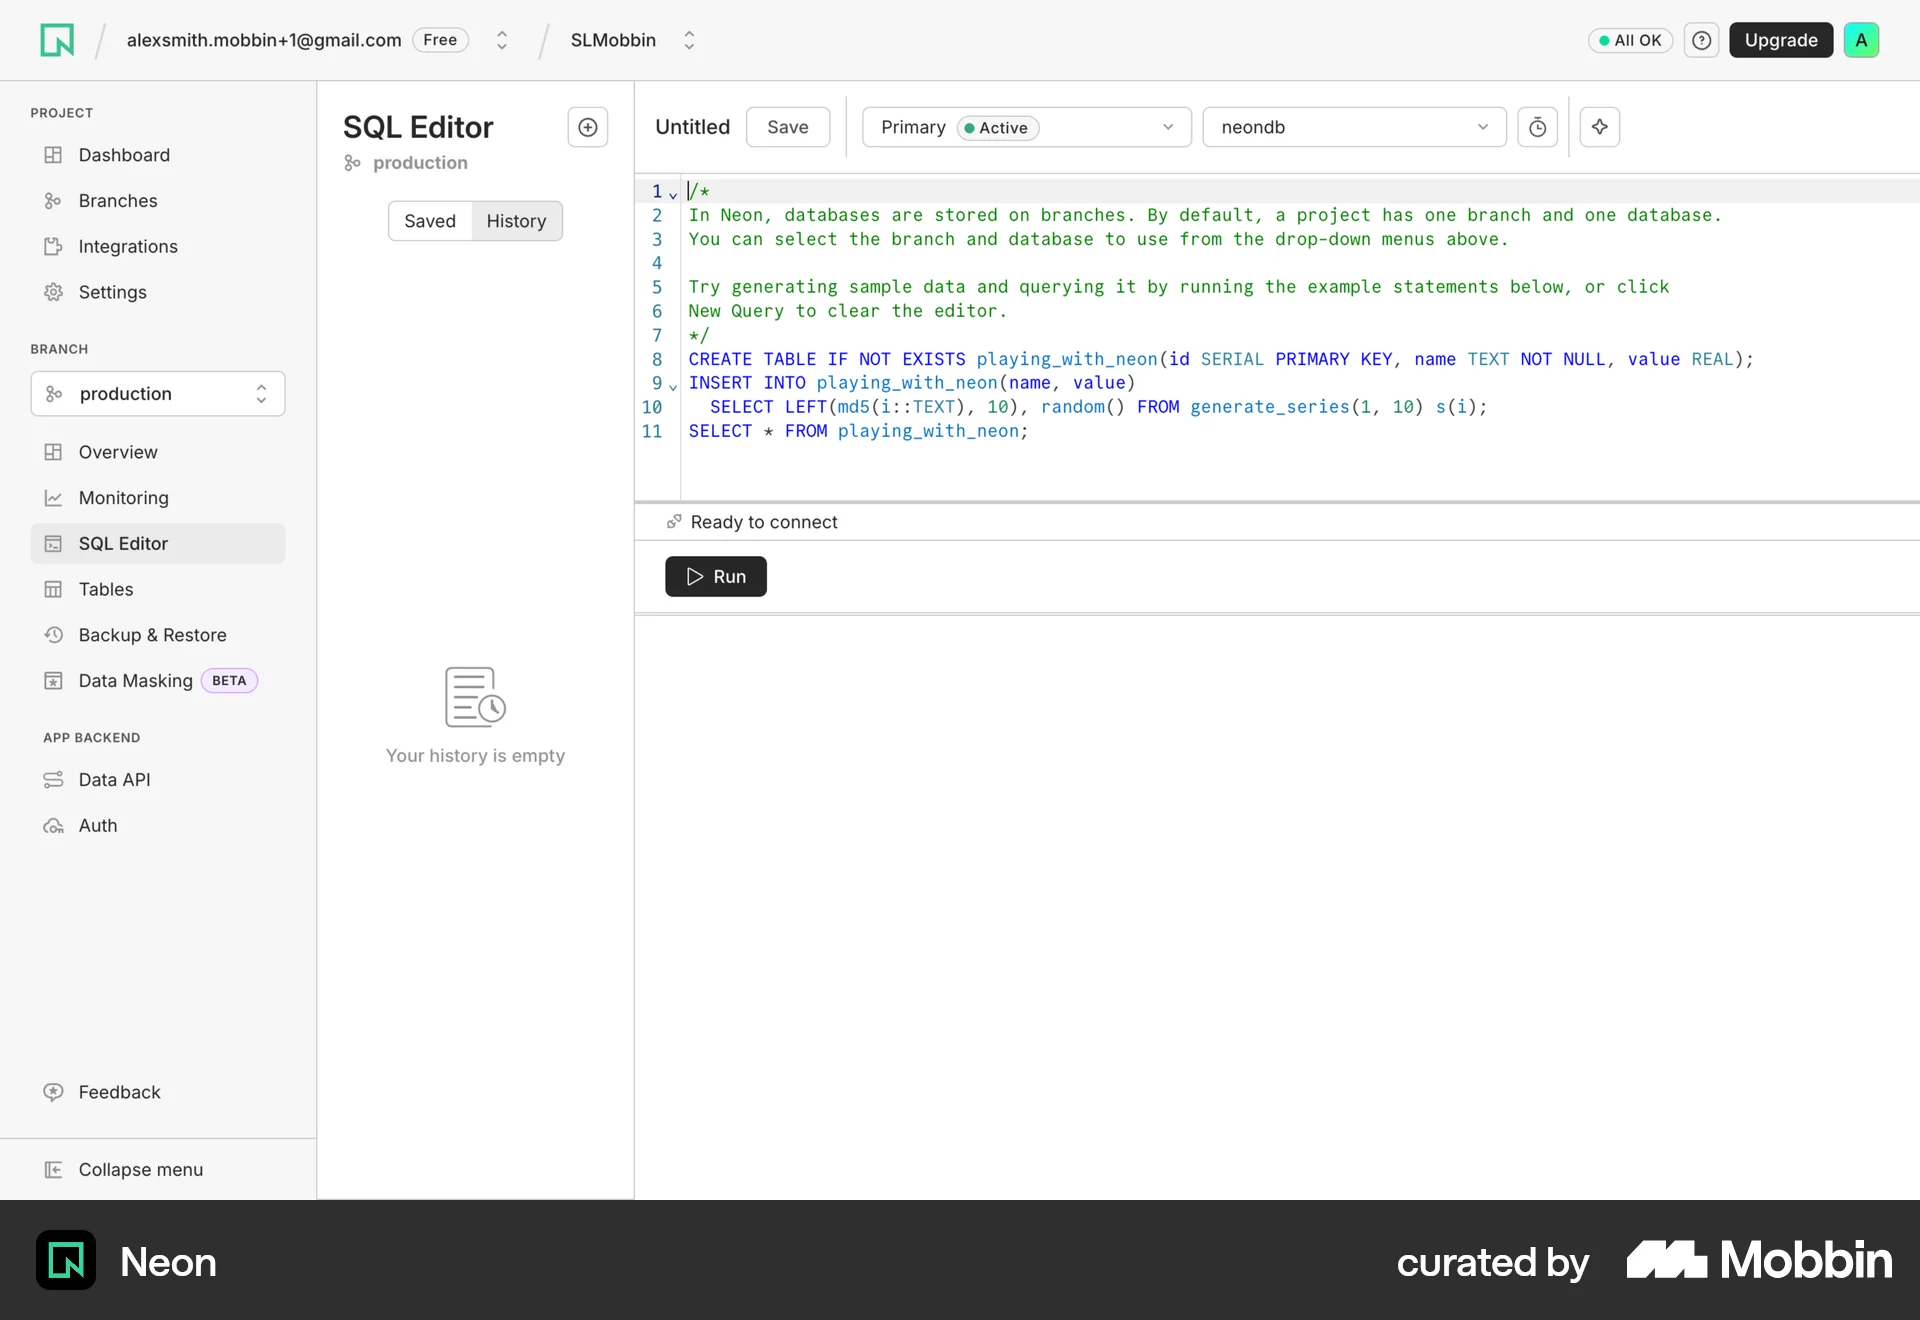Click the Free plan badge
1920x1320 pixels.
[440, 40]
